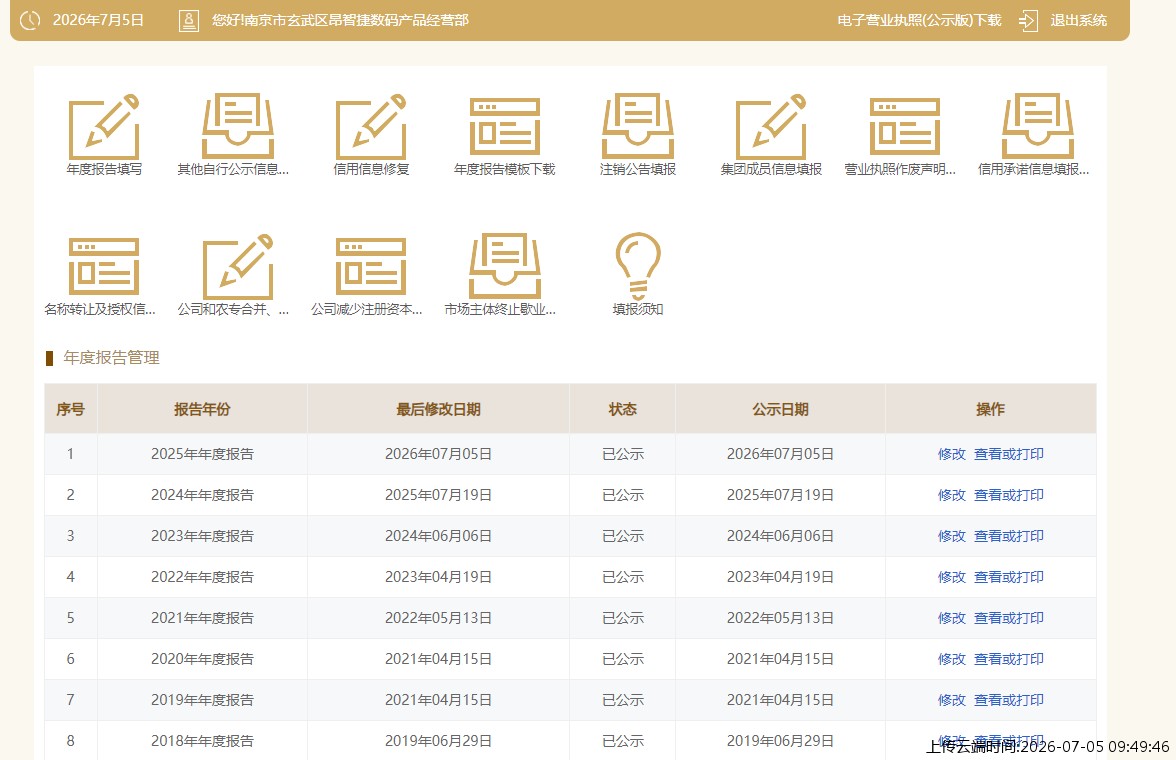Open the 市场主体终止歇业 icon
The image size is (1176, 760).
(505, 266)
